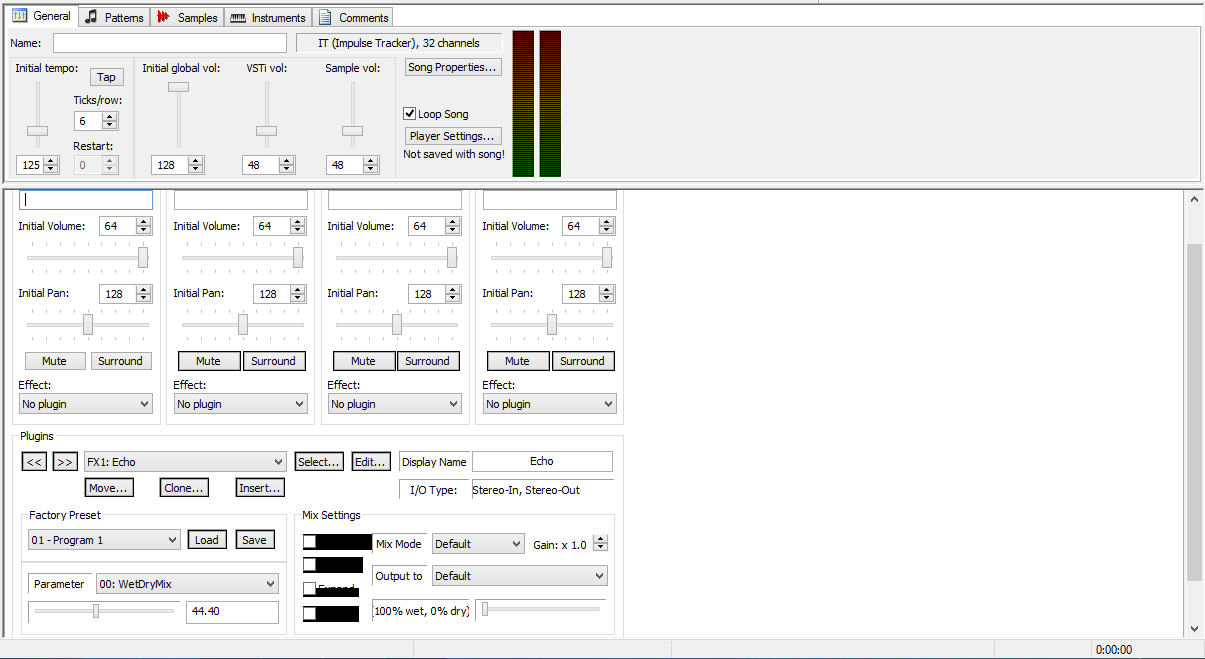Click the parameter value field 44.40
1205x659 pixels.
pyautogui.click(x=232, y=612)
